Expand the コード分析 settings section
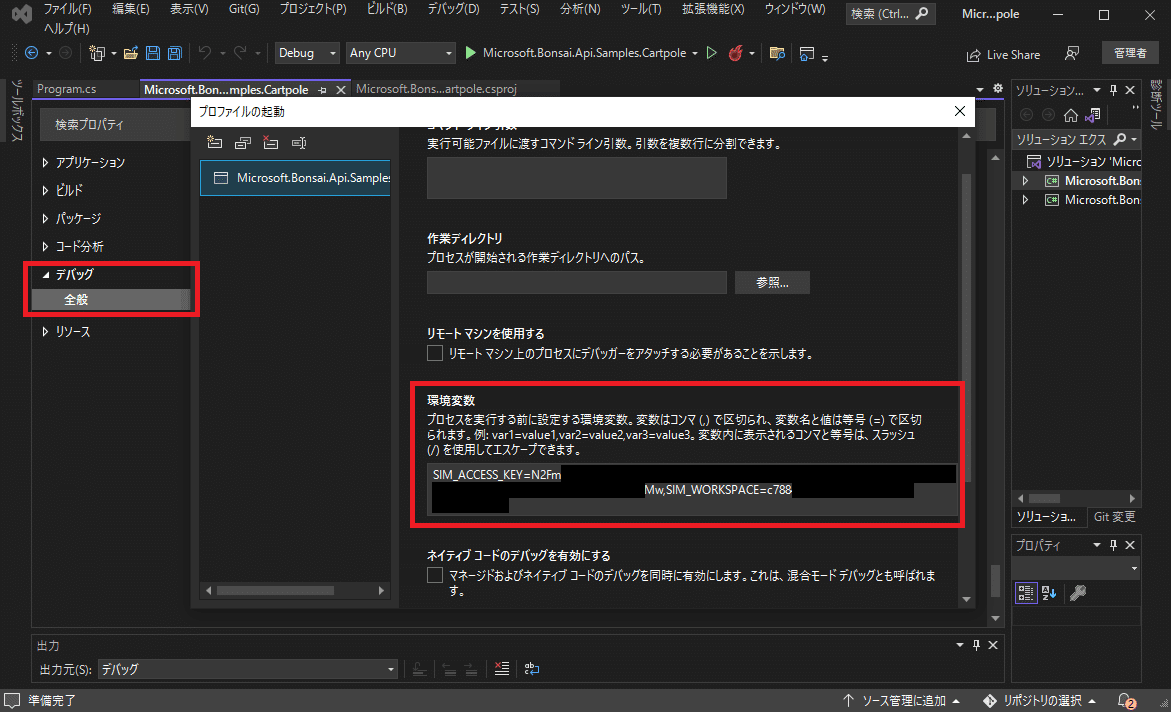This screenshot has width=1171, height=712. (45, 247)
